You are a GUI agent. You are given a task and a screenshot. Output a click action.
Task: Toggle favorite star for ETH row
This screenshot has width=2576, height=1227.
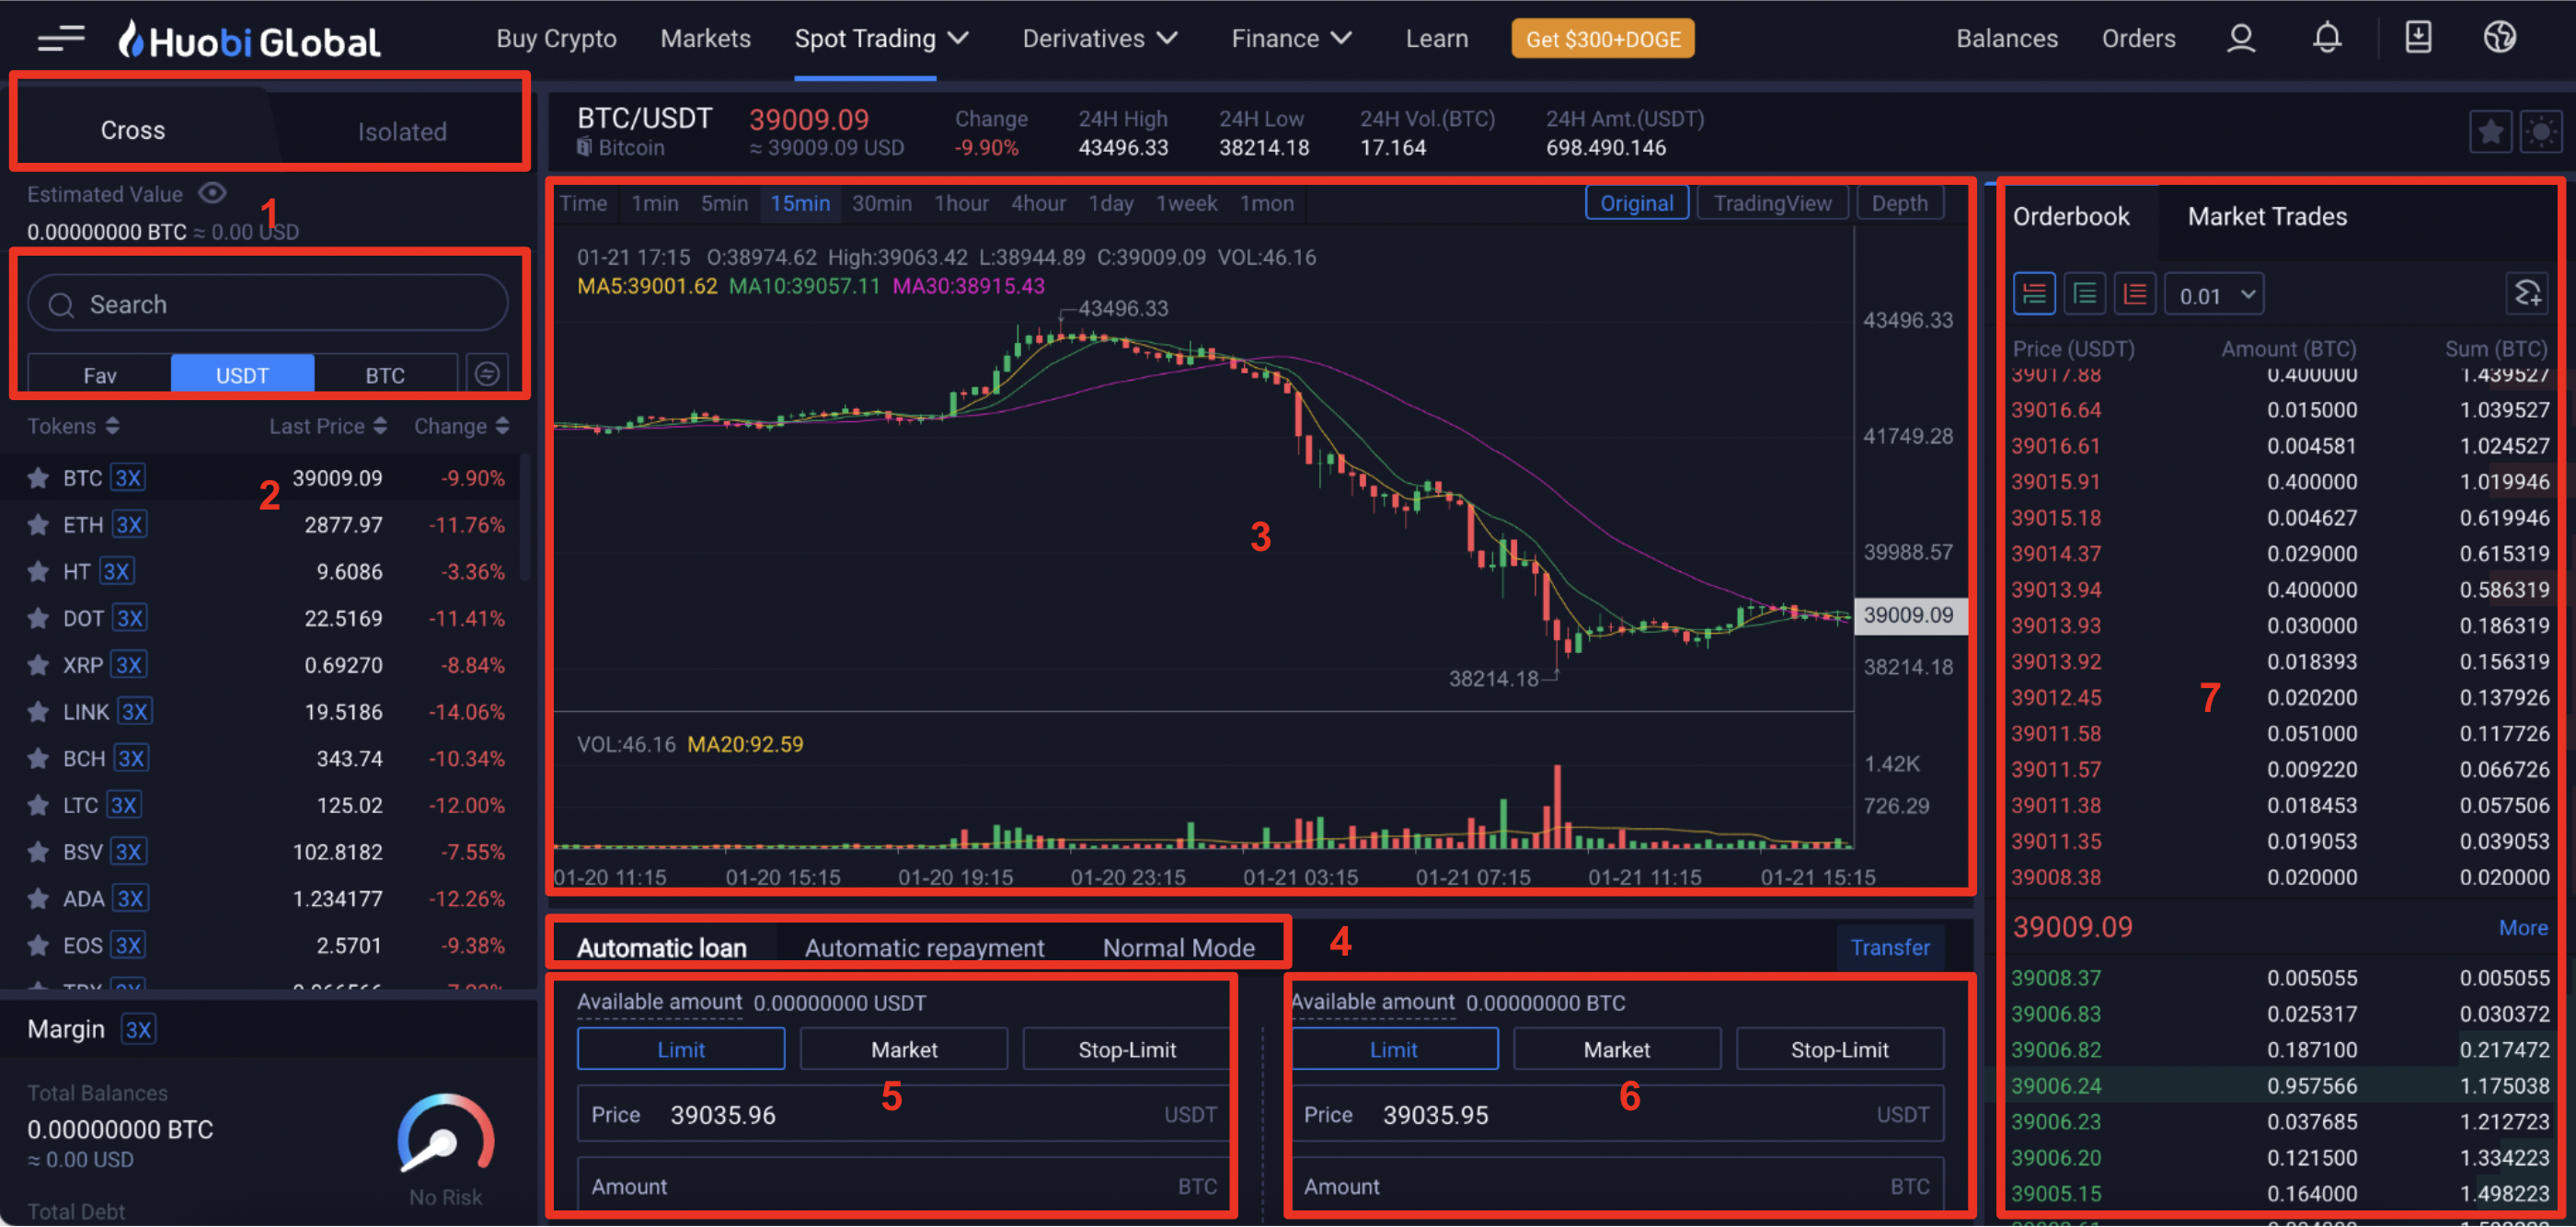tap(38, 525)
